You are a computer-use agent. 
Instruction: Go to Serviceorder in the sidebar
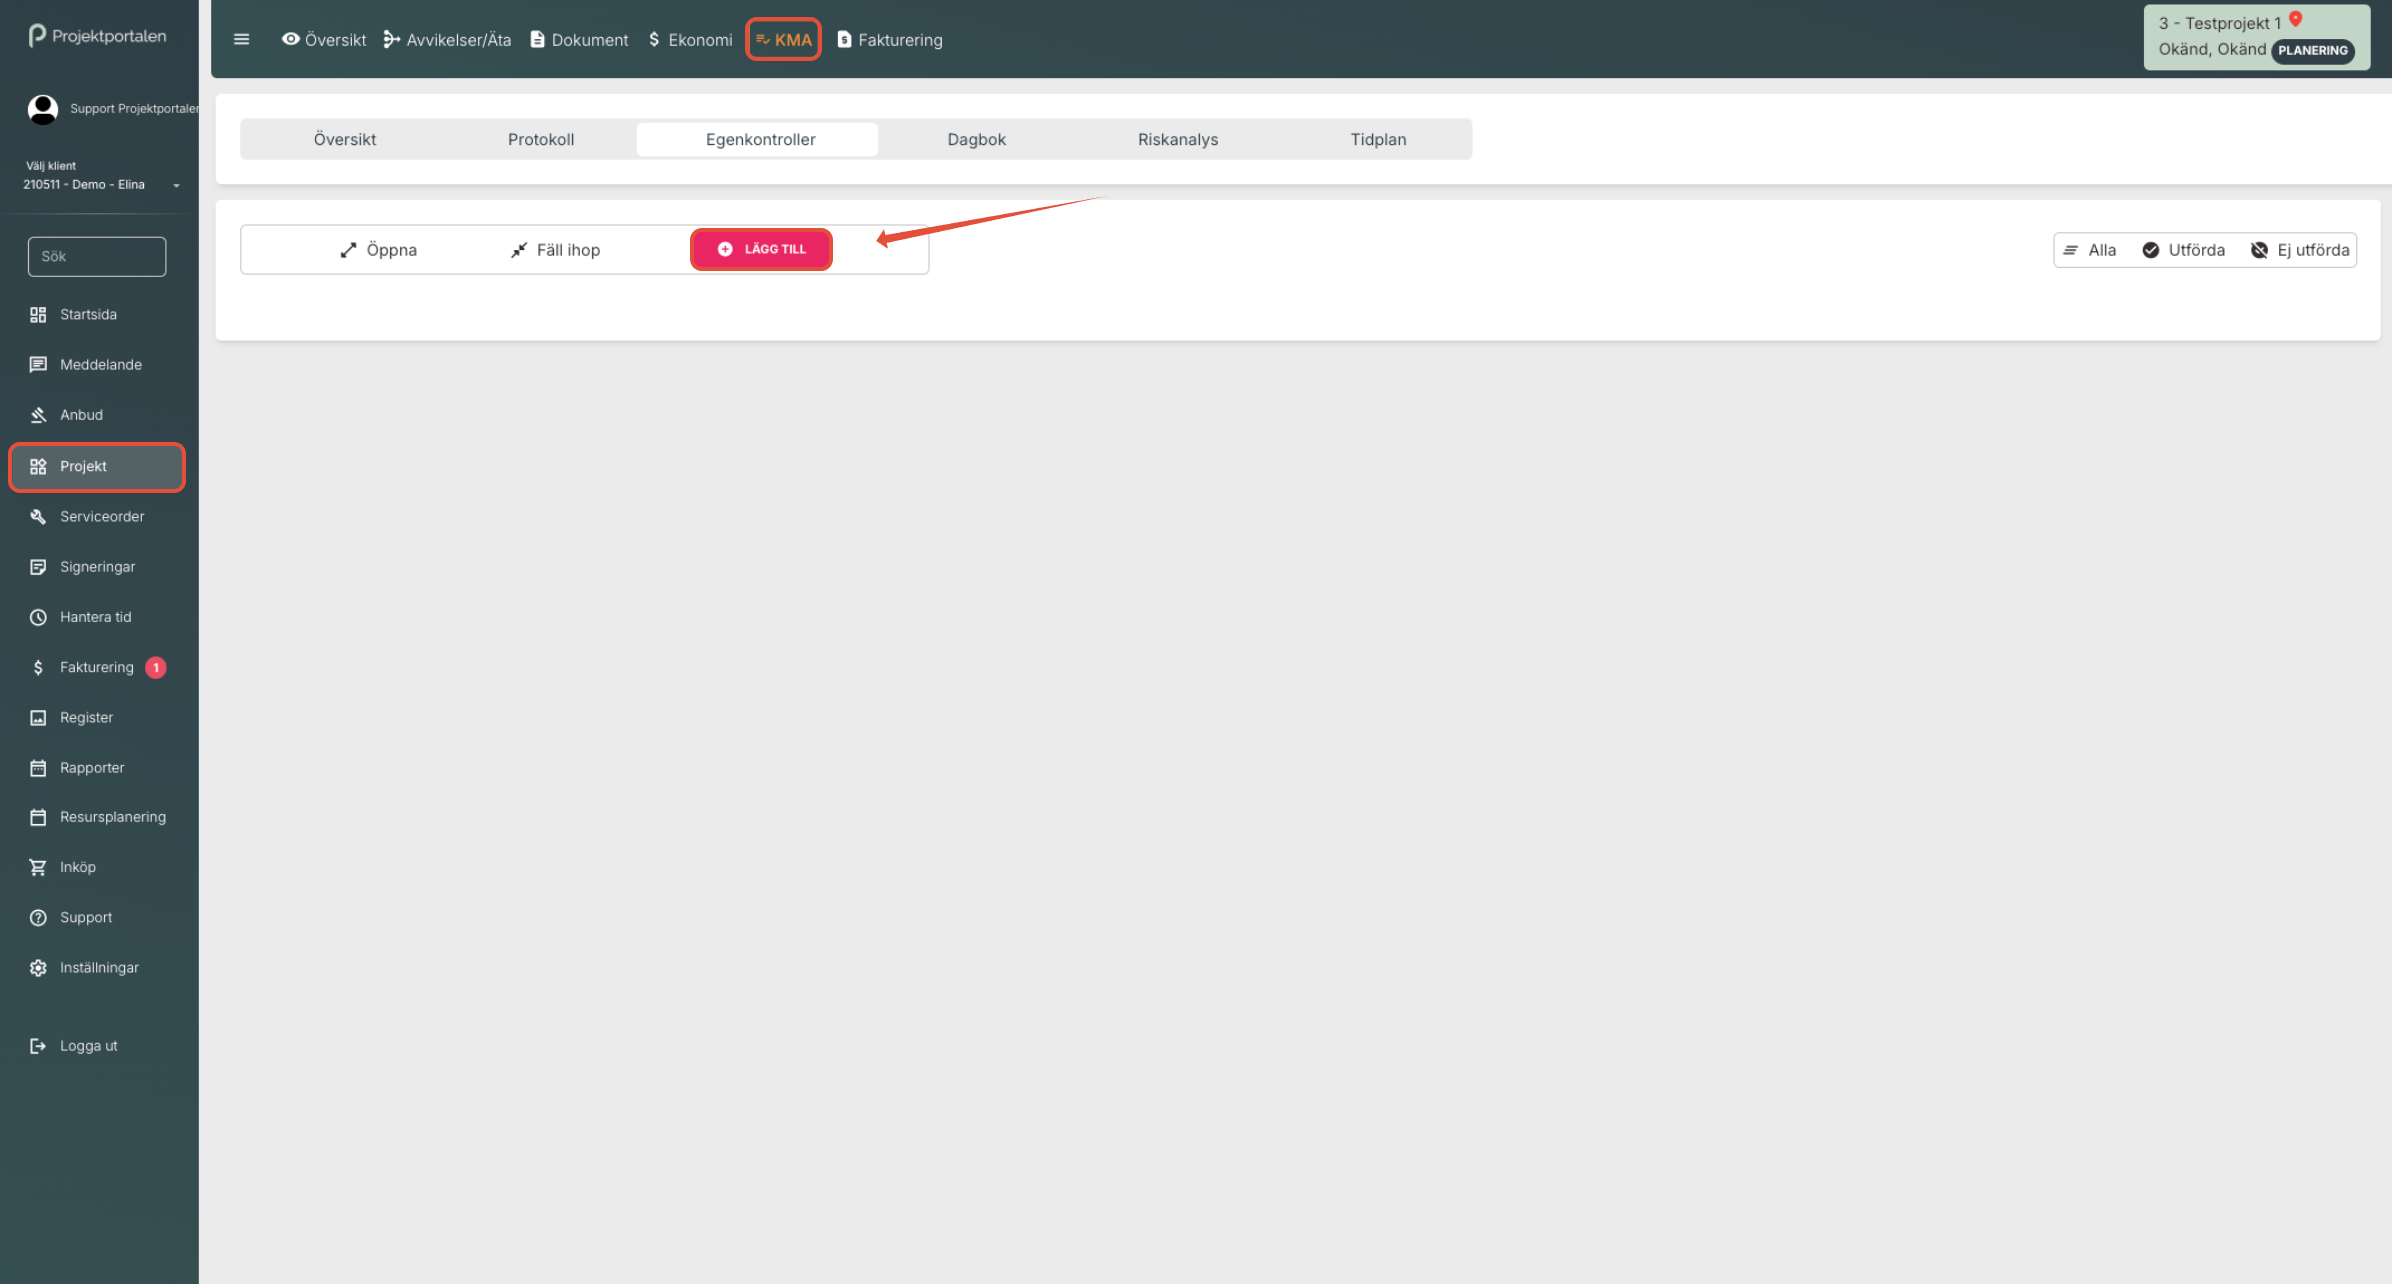tap(101, 517)
